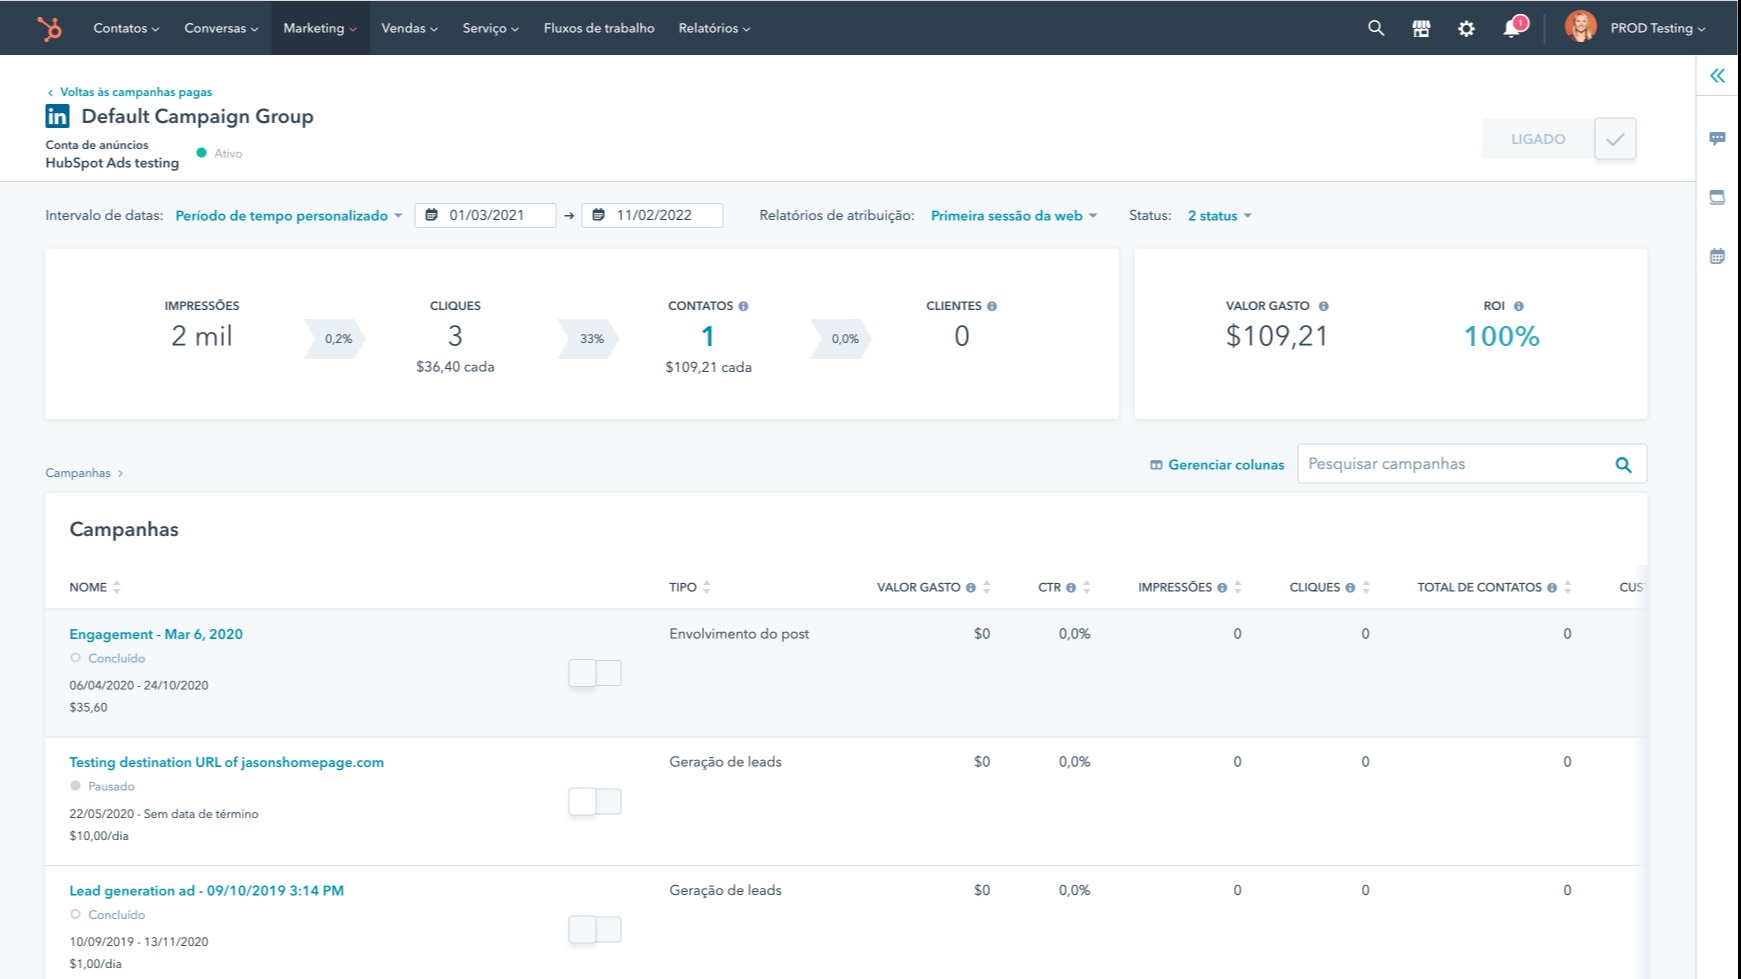This screenshot has height=979, width=1741.
Task: Sort by Total de Contatos arrows
Action: click(x=1567, y=587)
